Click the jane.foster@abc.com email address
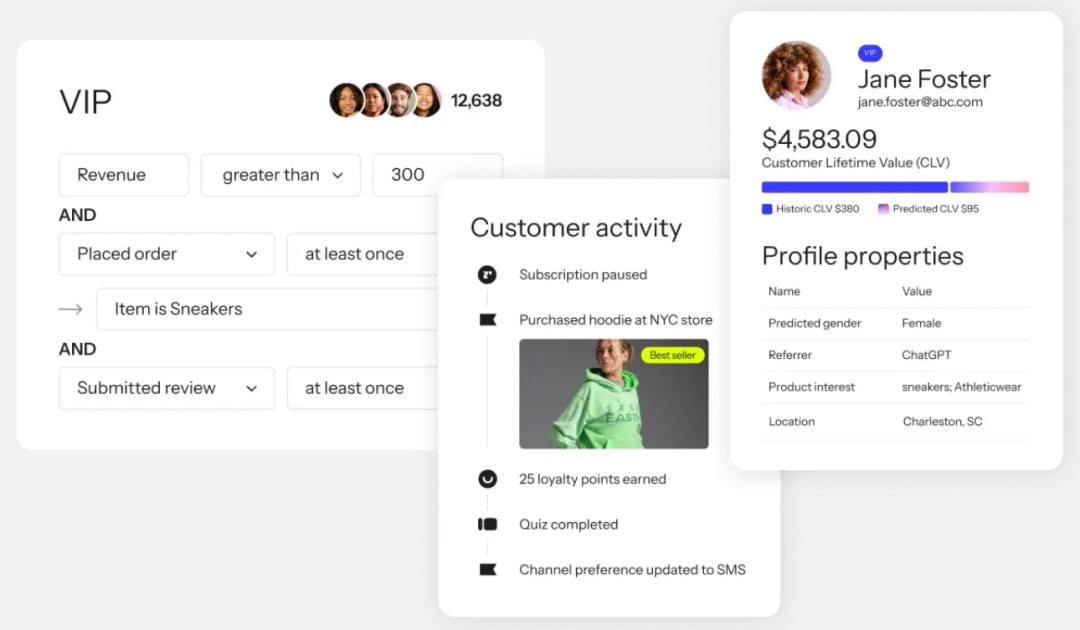This screenshot has height=630, width=1080. pos(920,102)
